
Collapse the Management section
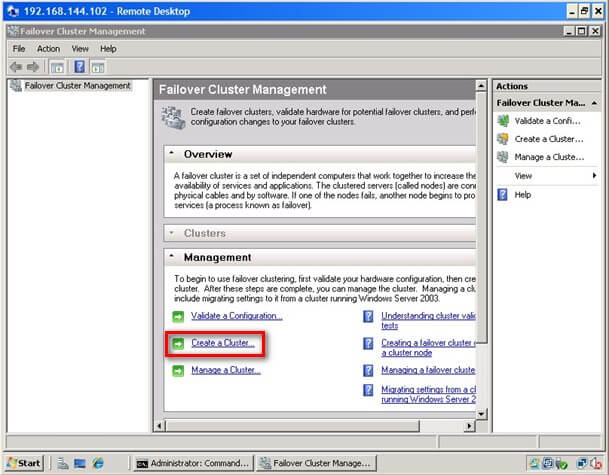click(171, 256)
